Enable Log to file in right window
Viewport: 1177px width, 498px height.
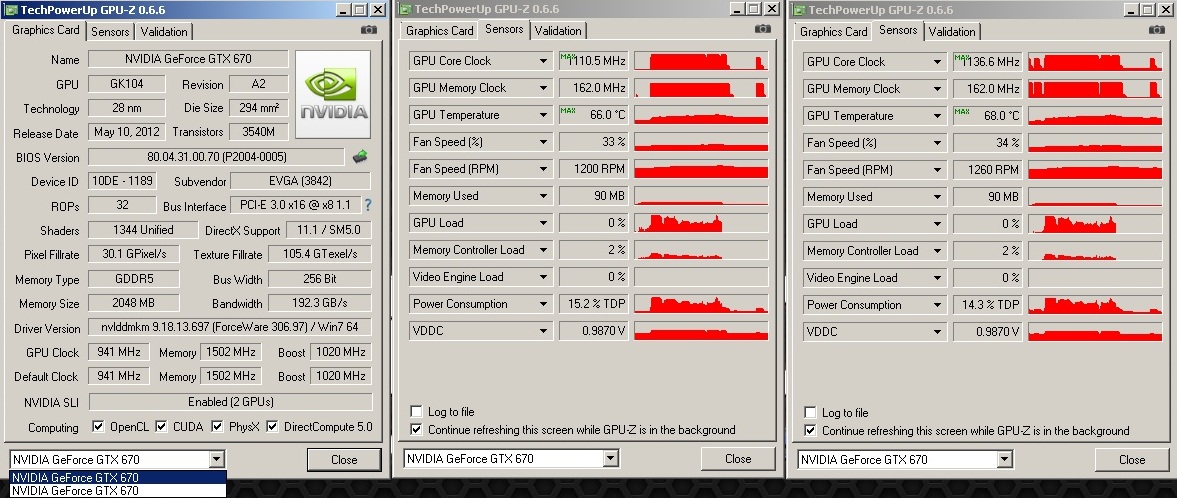click(810, 412)
